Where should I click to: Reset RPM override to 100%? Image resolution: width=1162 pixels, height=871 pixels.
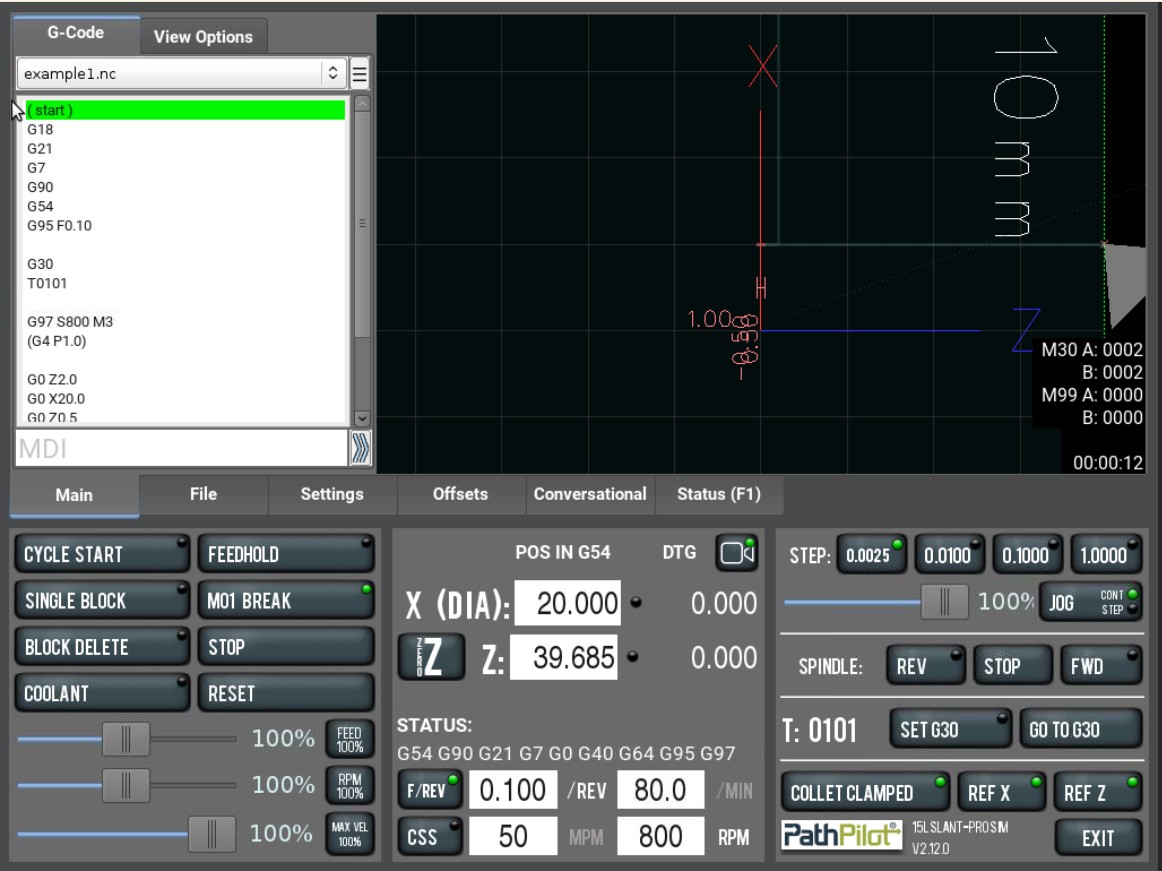pos(349,786)
